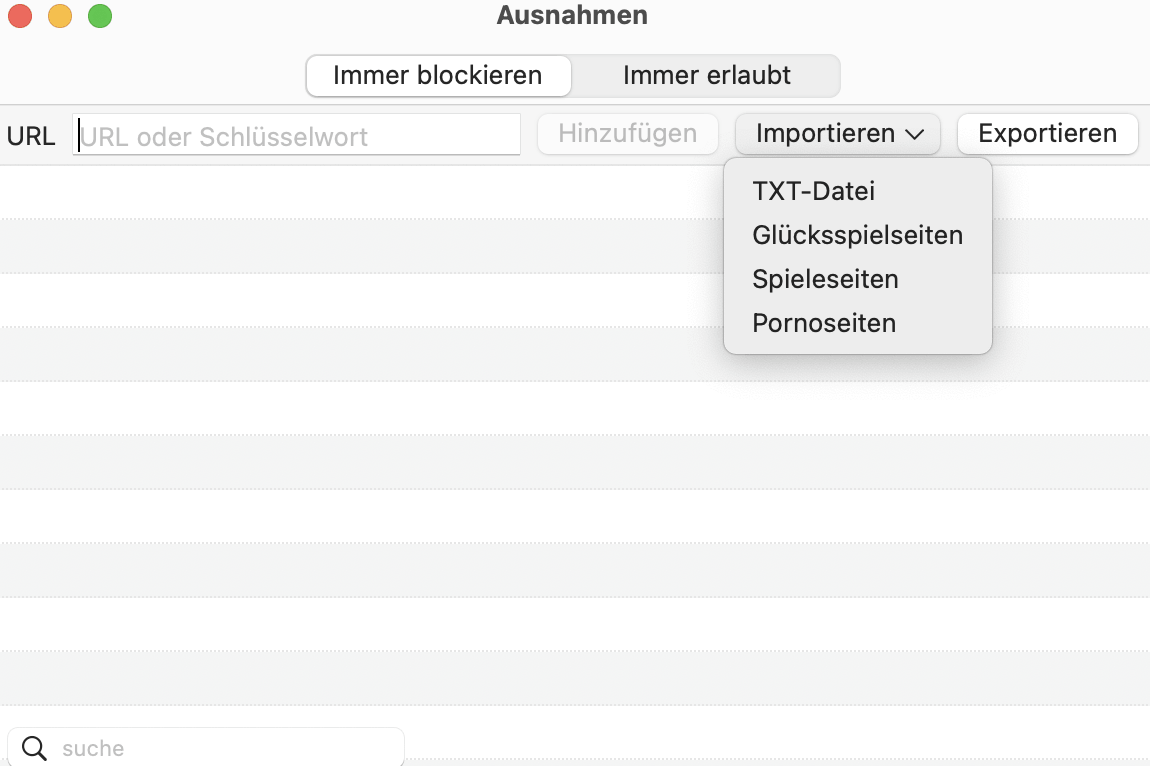Viewport: 1150px width, 766px height.
Task: Click the Ausnahmen window title
Action: pos(572,15)
